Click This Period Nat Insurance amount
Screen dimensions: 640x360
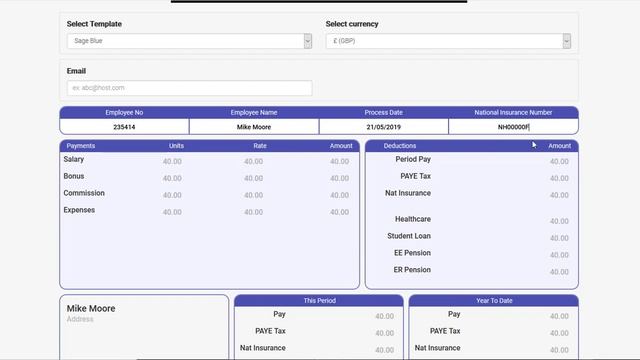click(x=384, y=350)
